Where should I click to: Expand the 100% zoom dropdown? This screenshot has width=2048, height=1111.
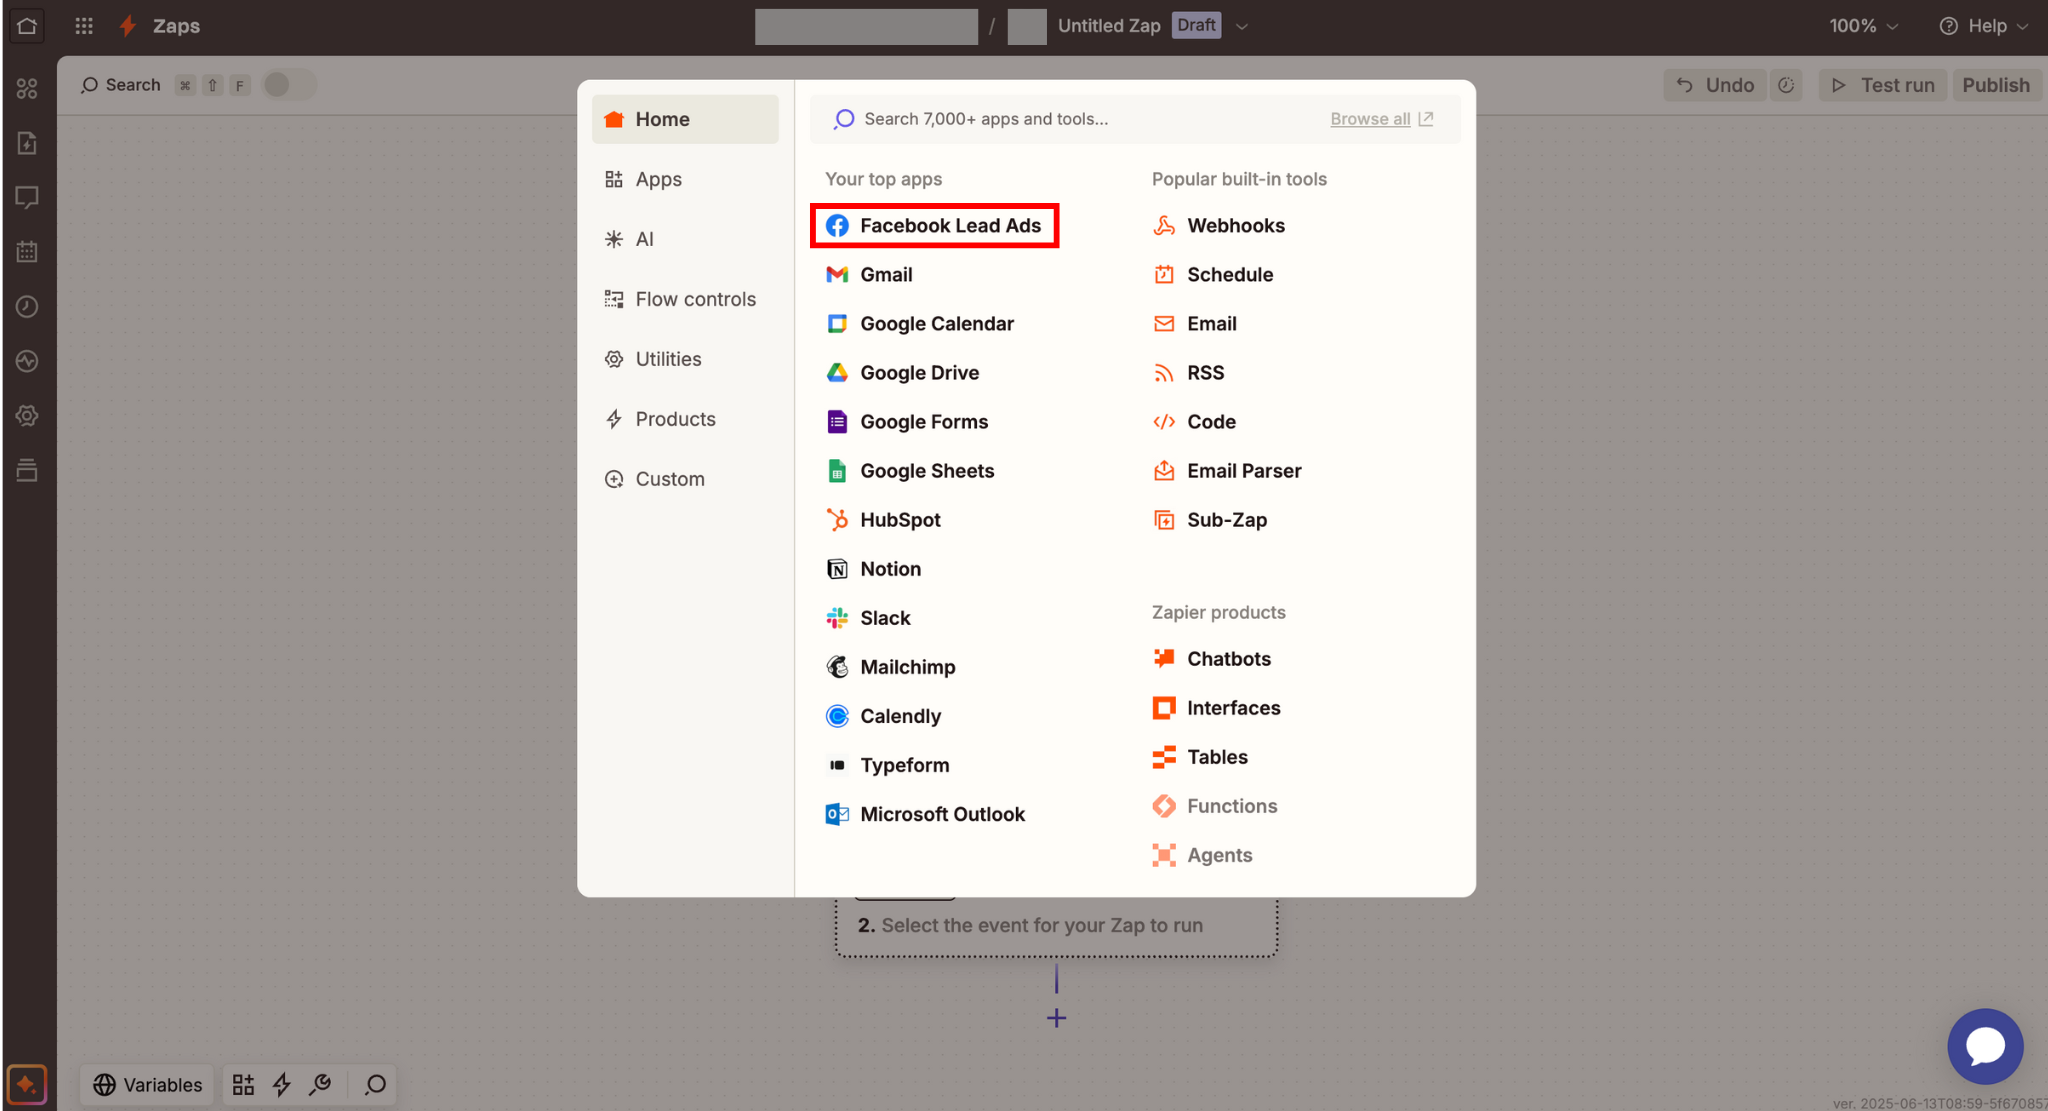tap(1863, 26)
